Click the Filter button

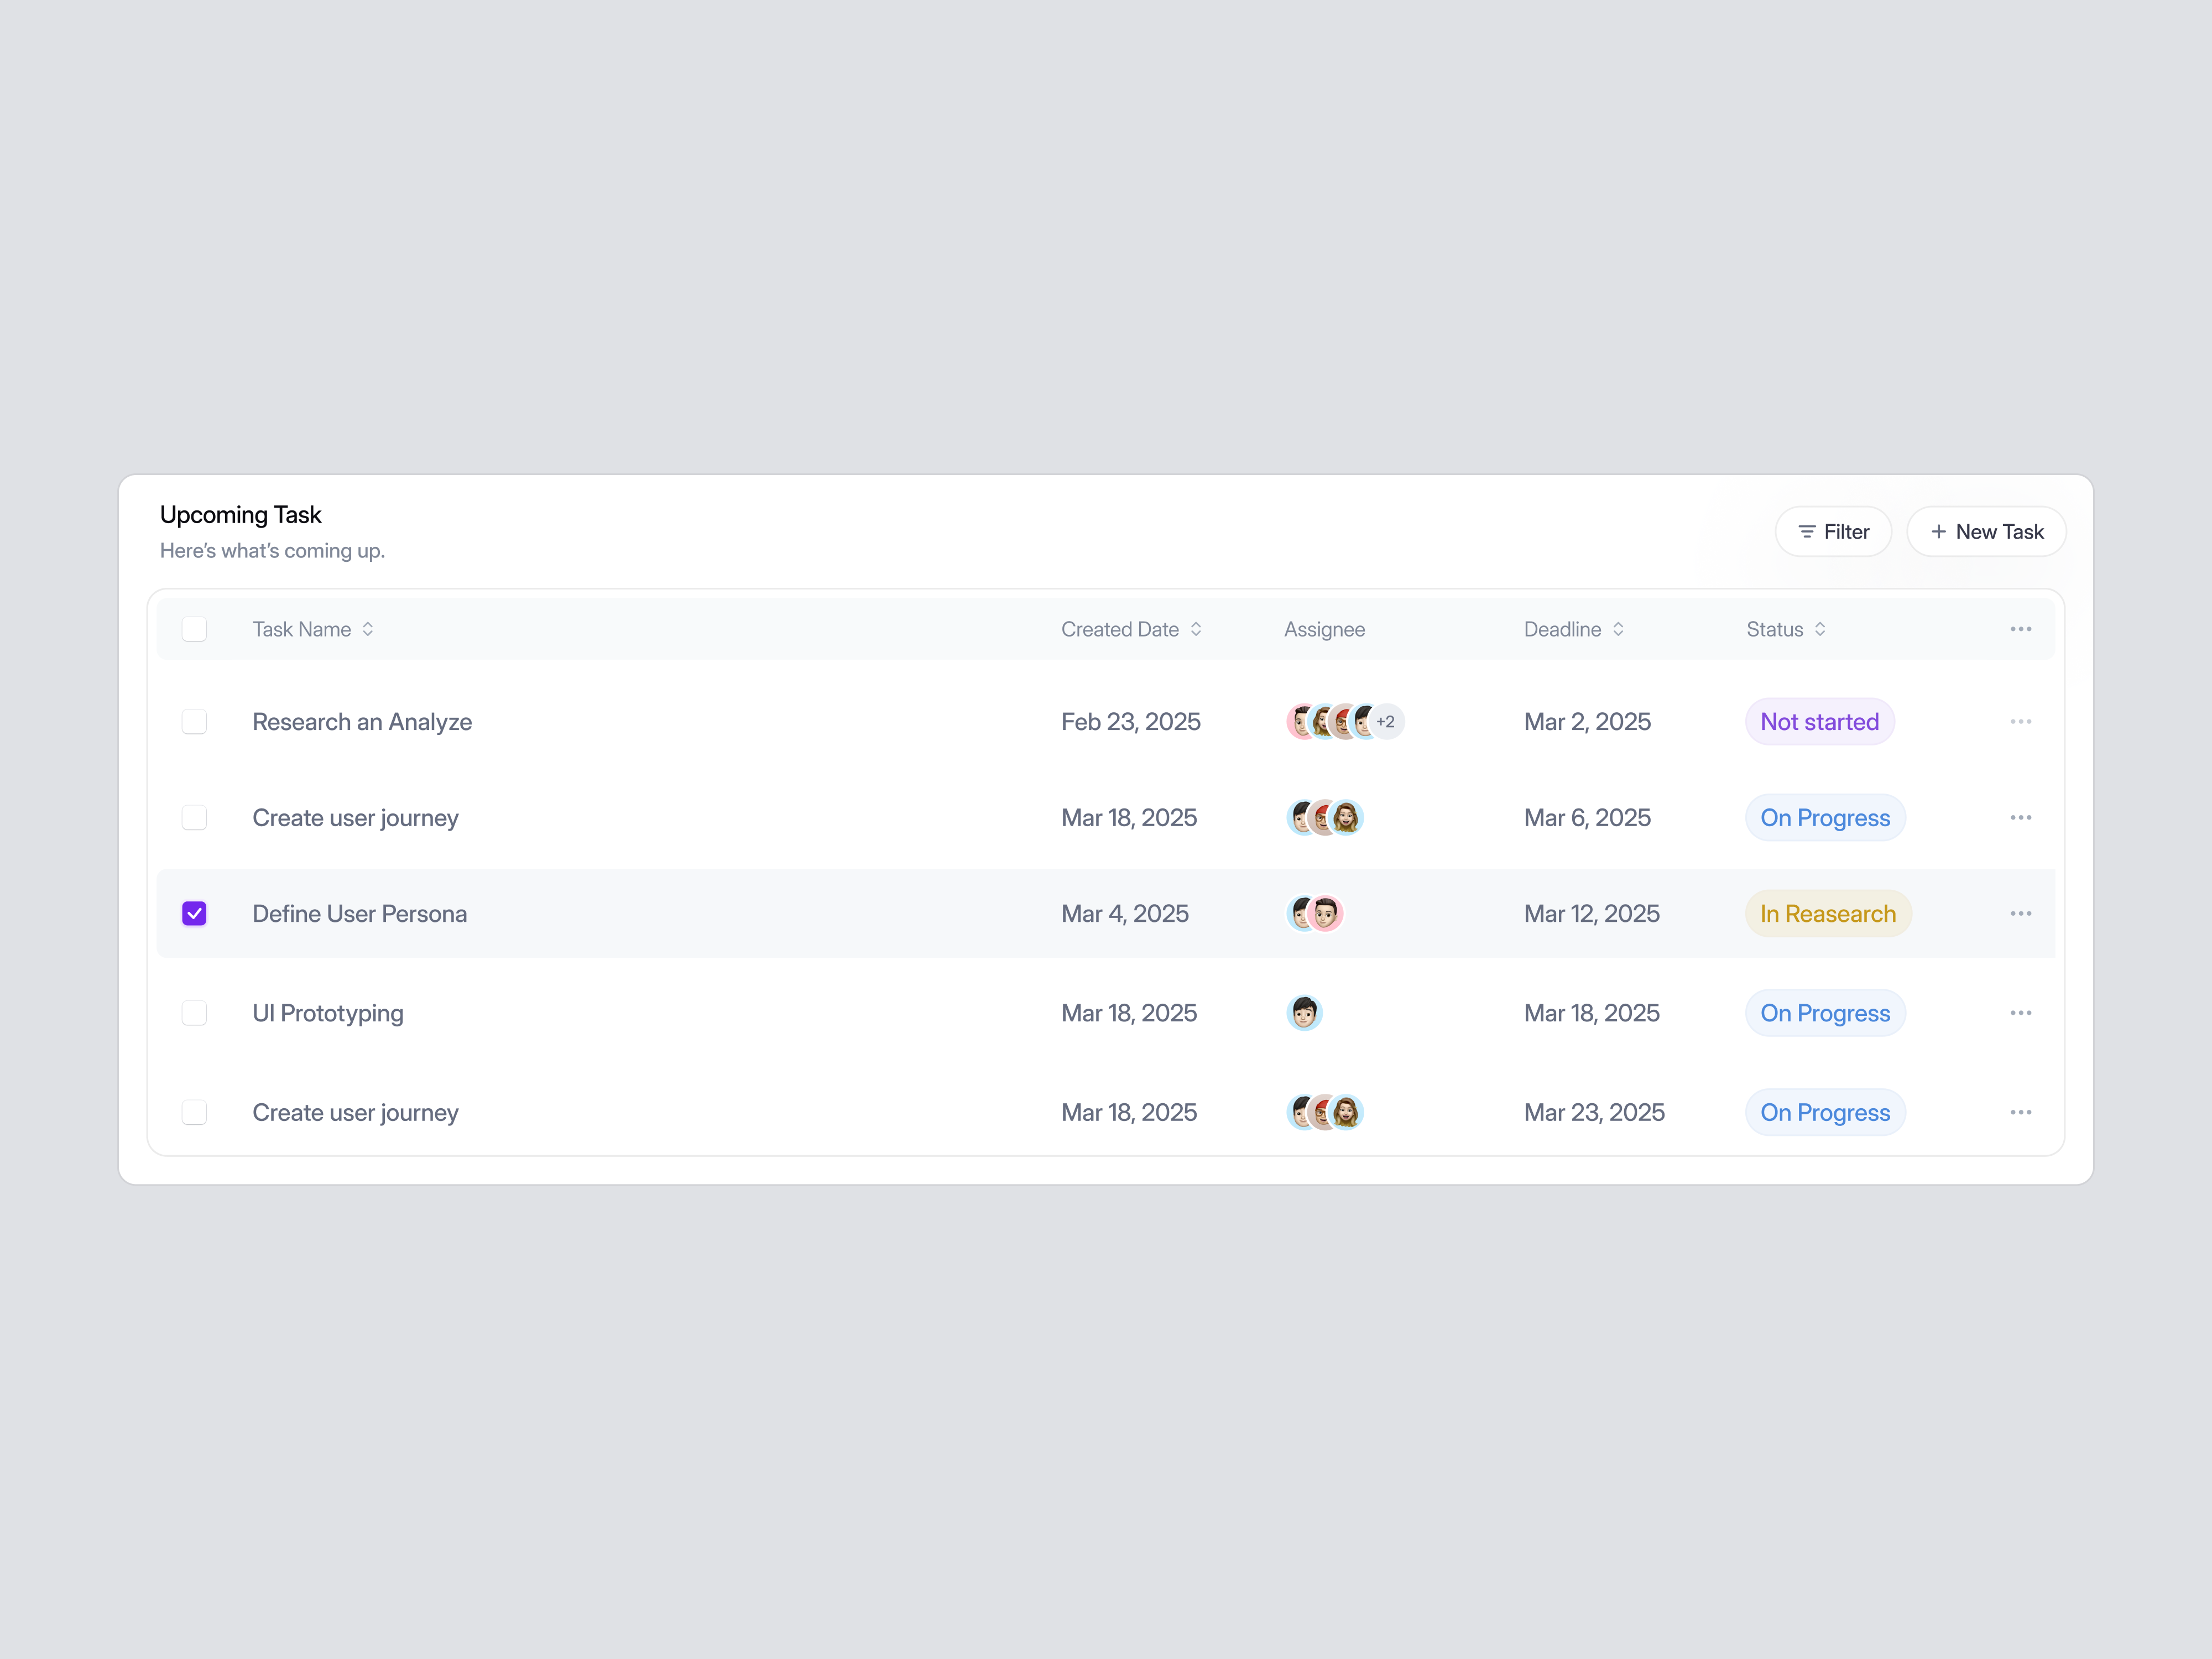(x=1833, y=531)
